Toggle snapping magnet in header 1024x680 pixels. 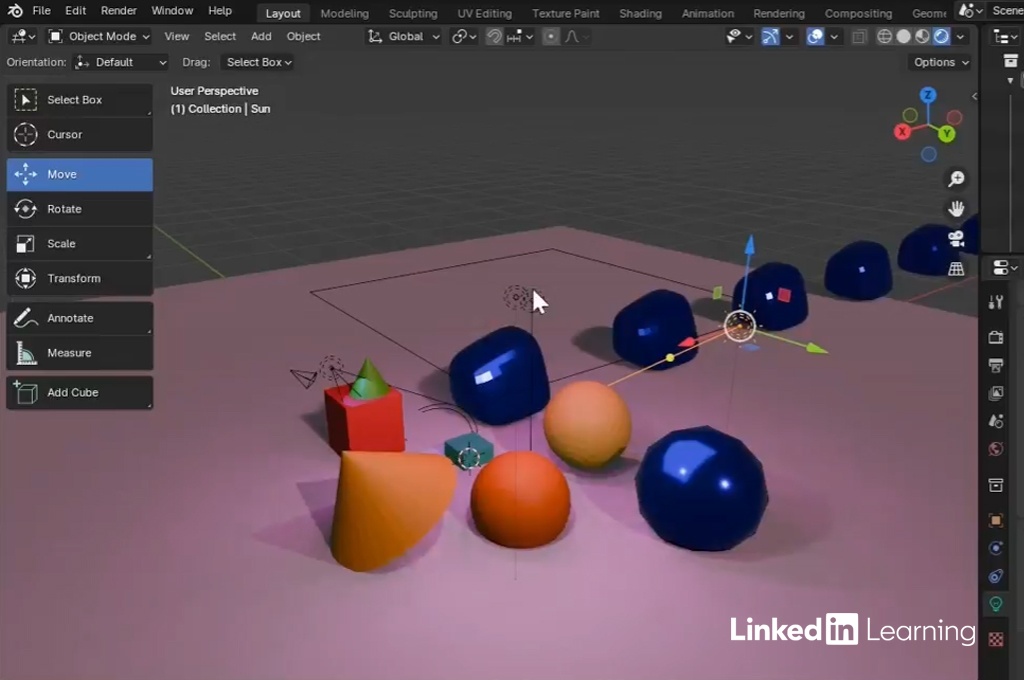494,36
